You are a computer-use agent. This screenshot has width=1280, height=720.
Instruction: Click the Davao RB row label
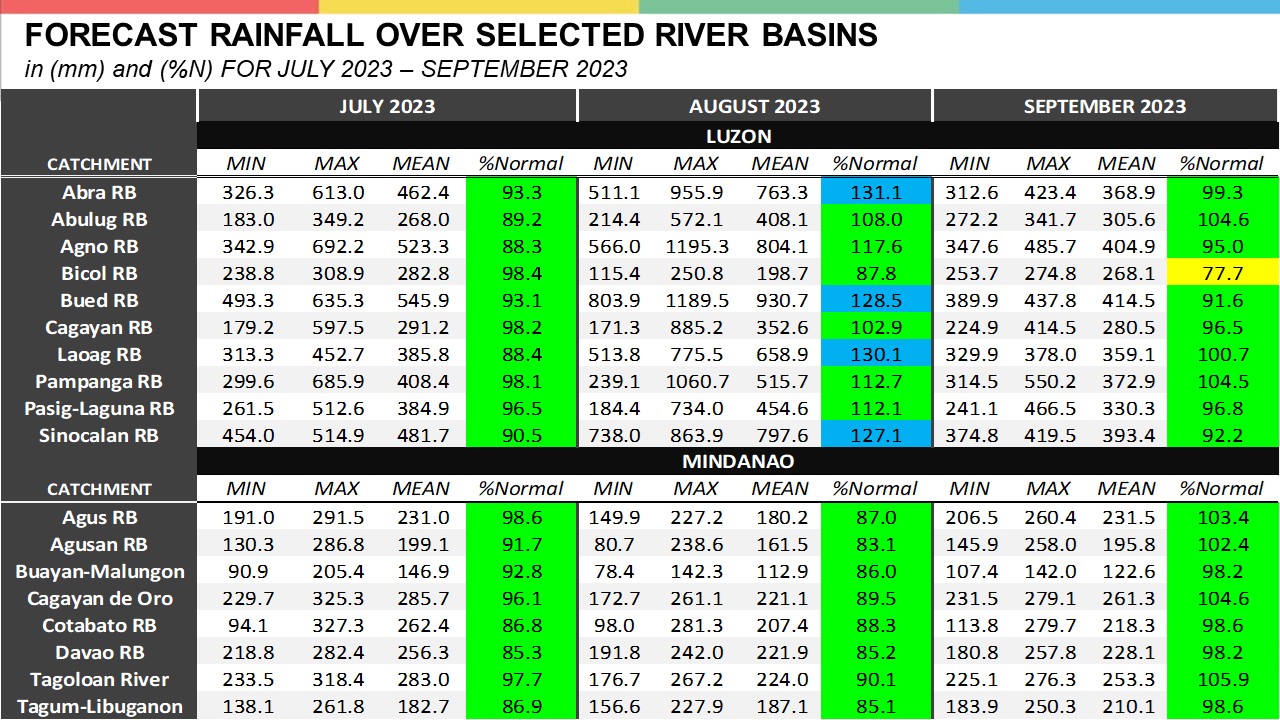pos(99,652)
